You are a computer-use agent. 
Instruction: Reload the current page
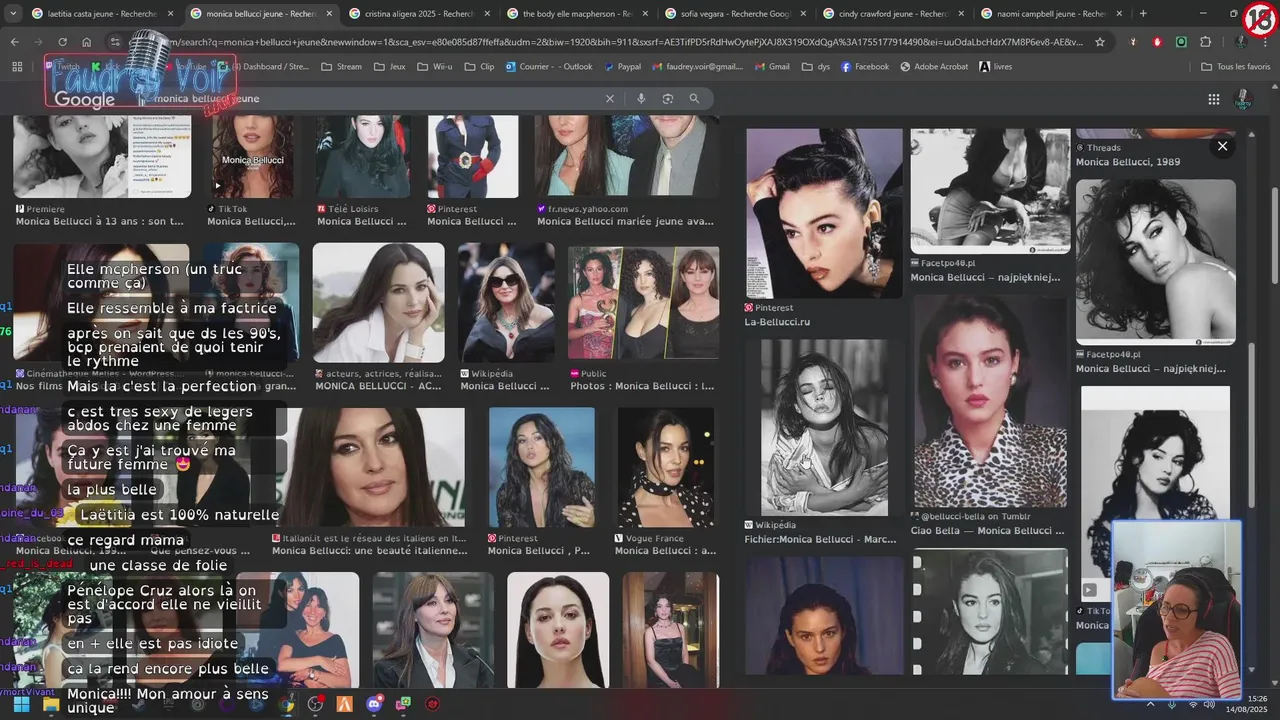click(x=63, y=42)
